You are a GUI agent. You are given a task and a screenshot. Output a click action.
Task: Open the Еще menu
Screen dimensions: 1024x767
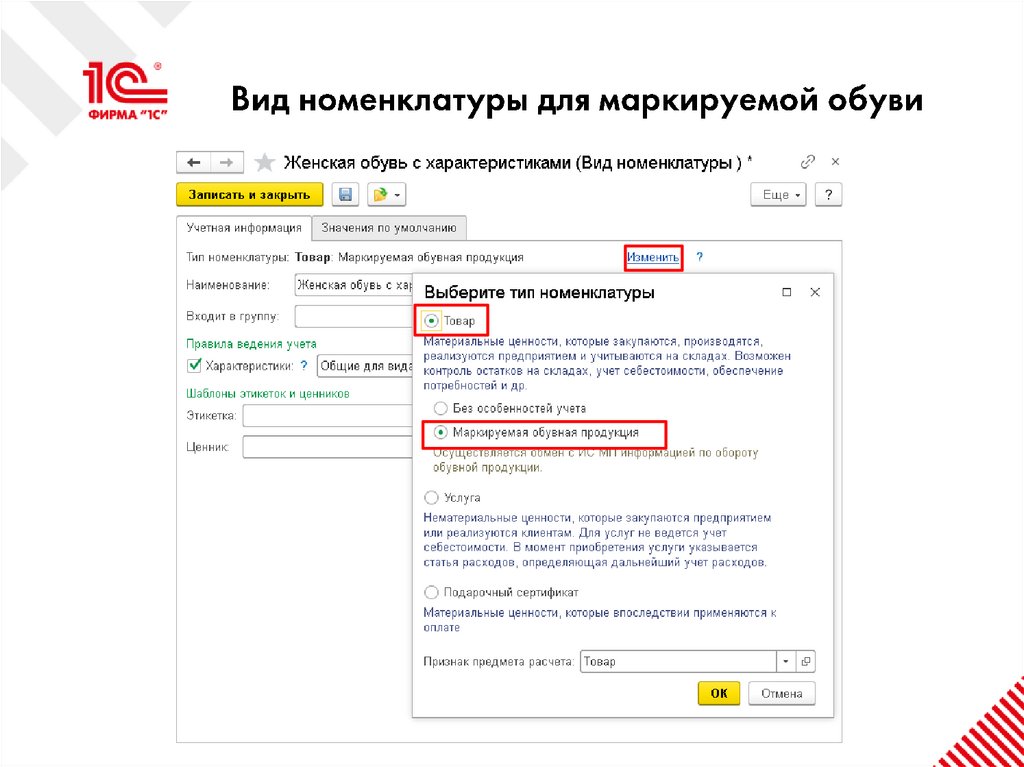pos(780,195)
